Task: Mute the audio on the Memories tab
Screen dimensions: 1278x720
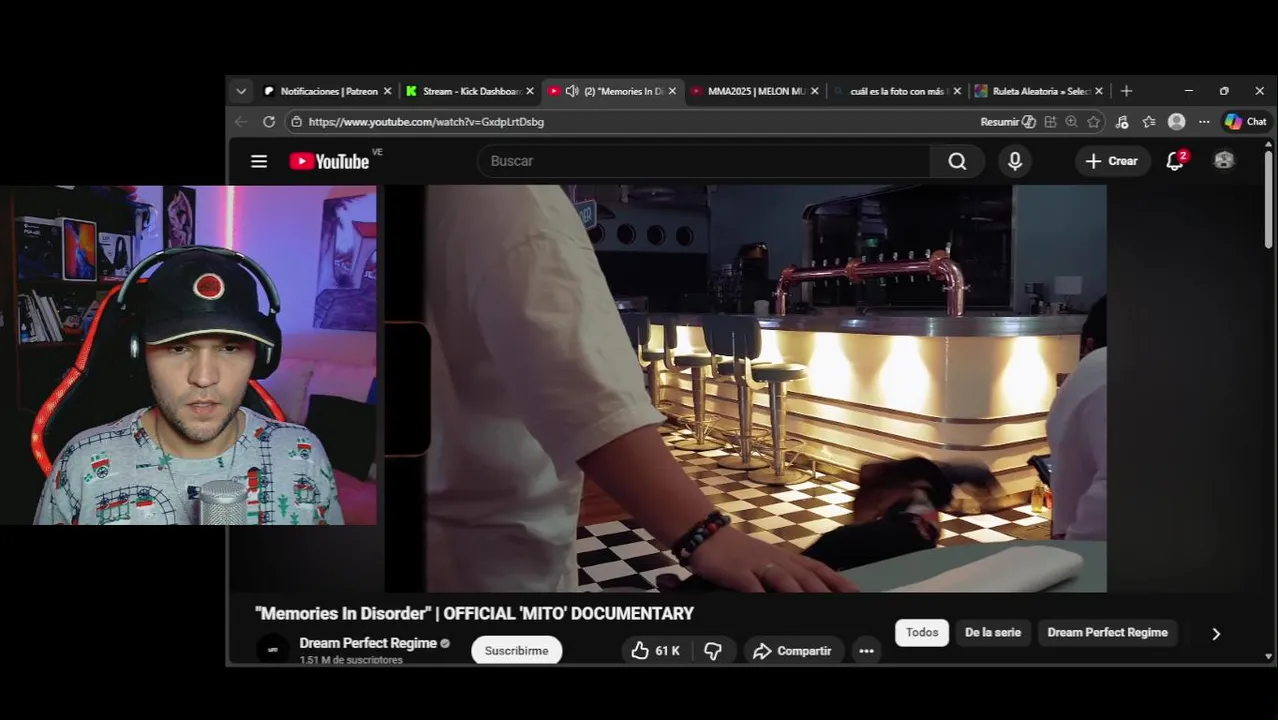Action: click(x=572, y=91)
